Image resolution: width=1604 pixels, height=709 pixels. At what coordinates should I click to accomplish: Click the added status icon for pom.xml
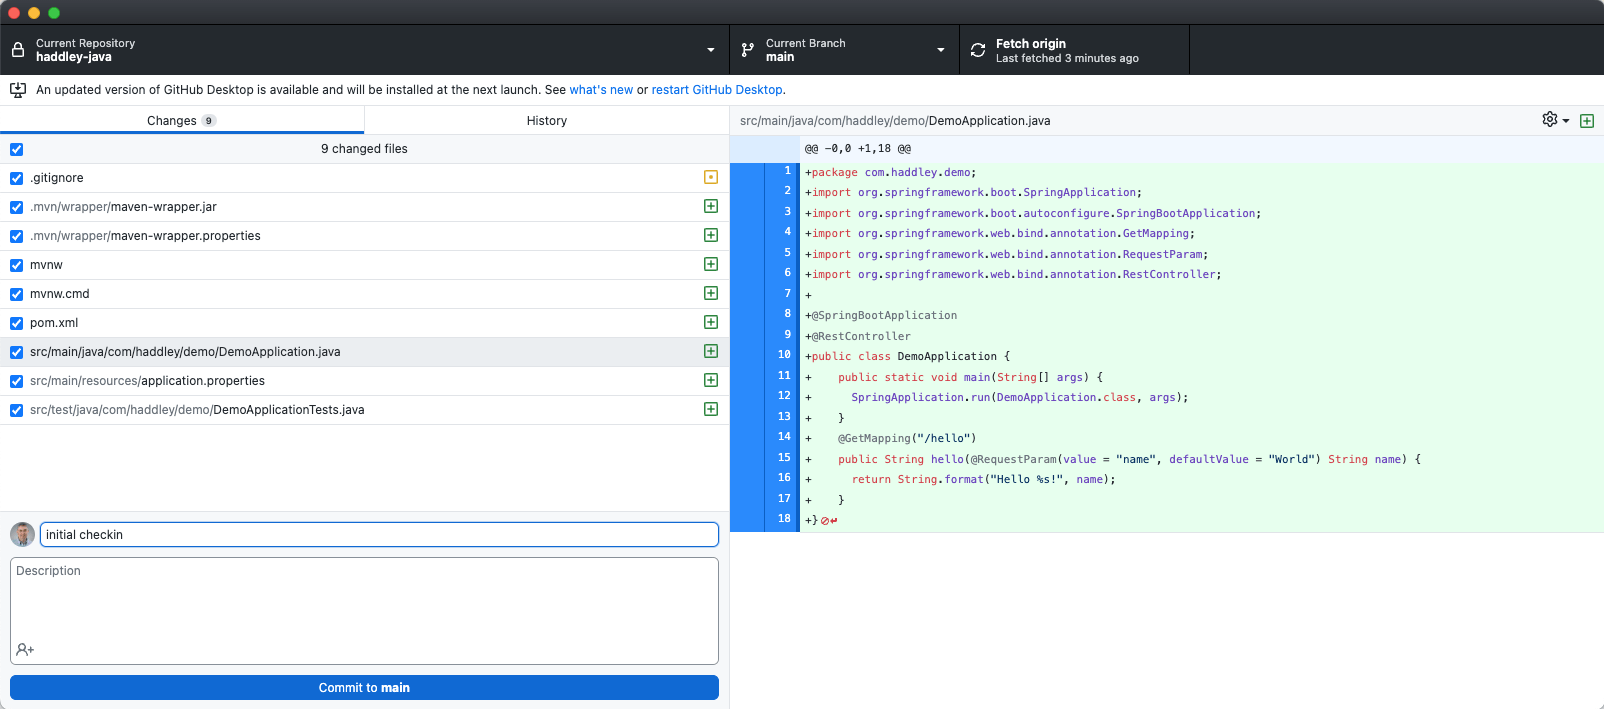pos(711,322)
